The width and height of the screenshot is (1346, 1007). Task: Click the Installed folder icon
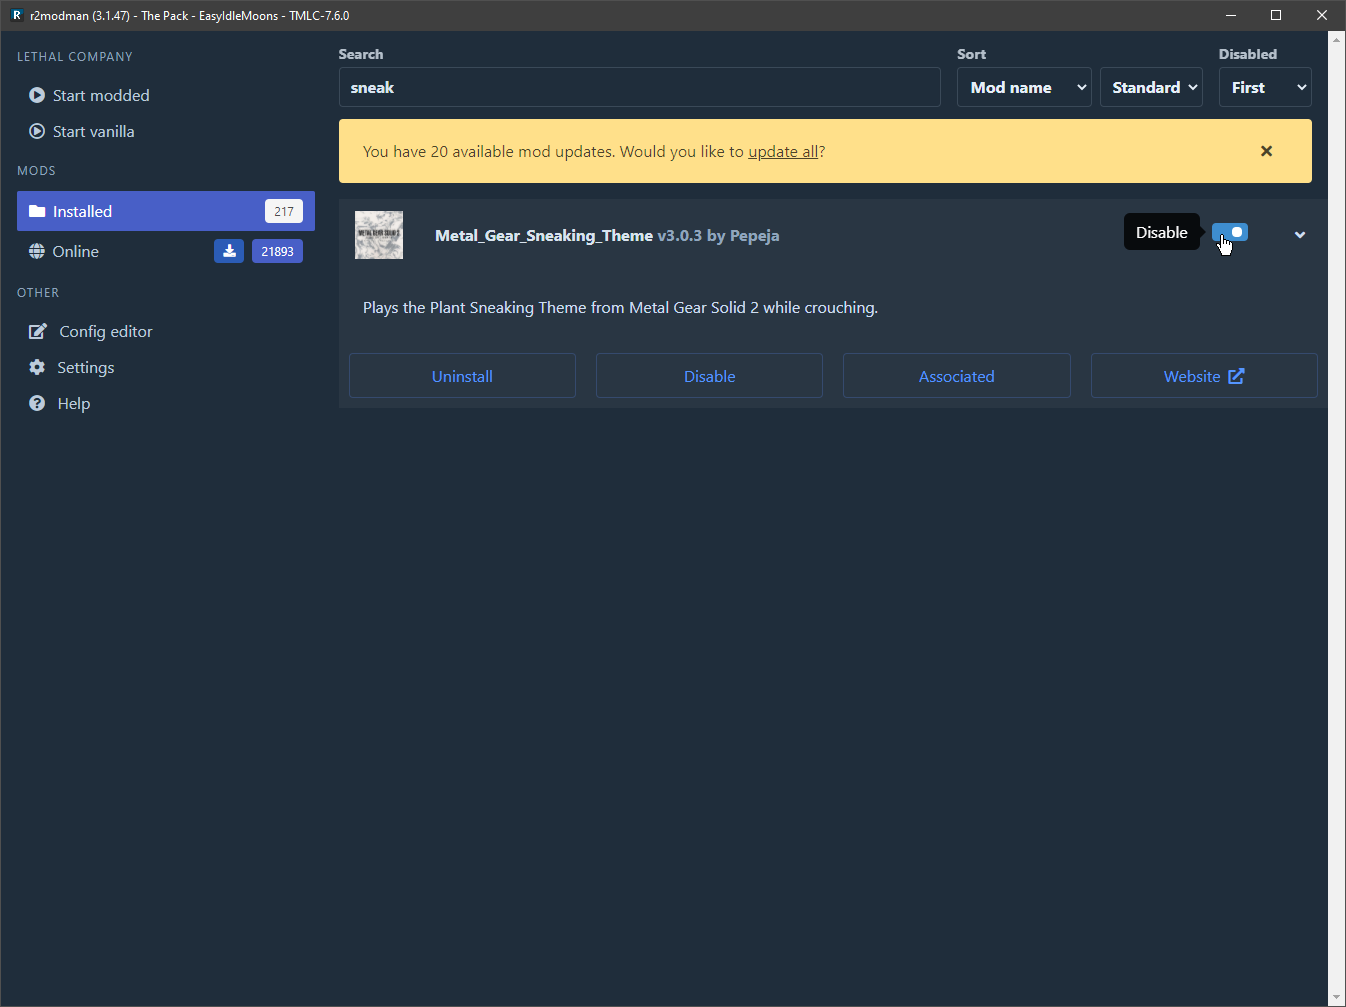click(37, 211)
